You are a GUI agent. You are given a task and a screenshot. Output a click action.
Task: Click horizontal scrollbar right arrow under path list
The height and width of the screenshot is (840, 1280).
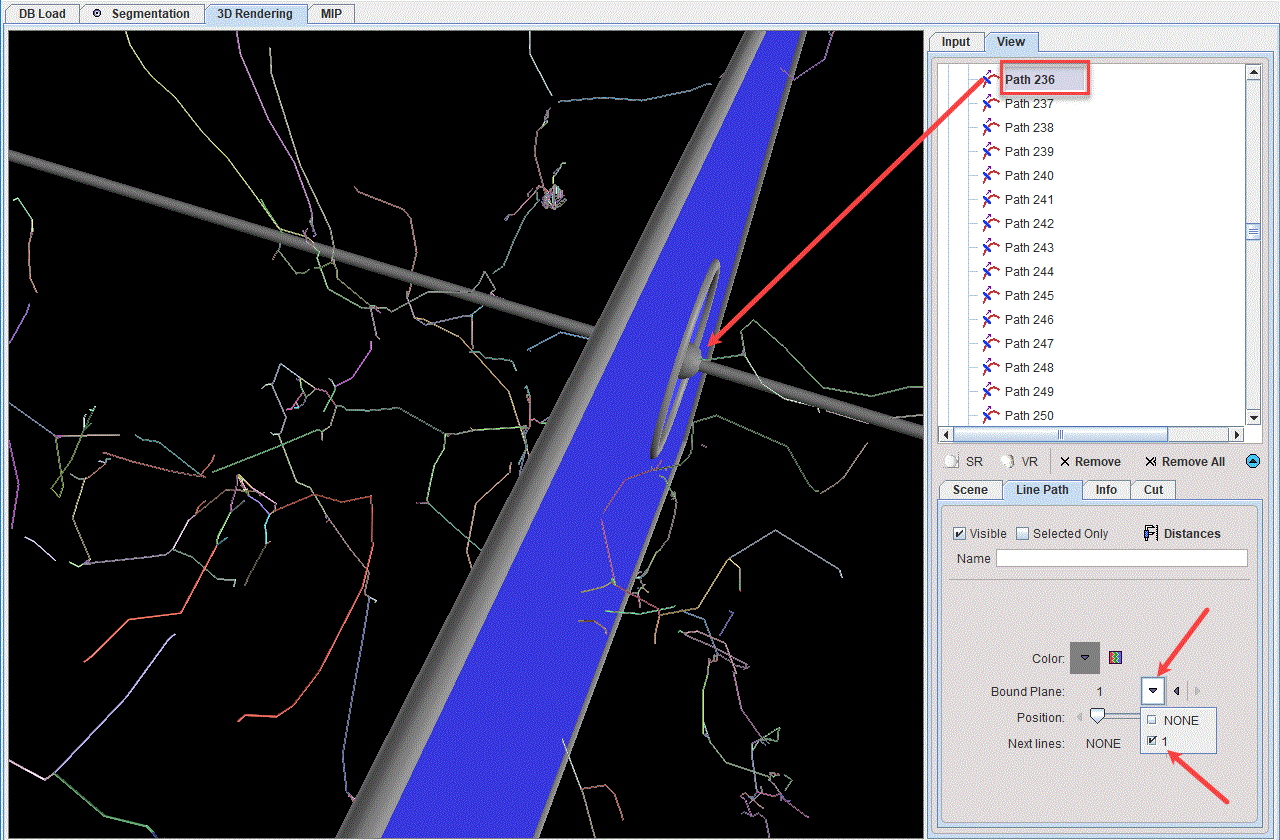[1237, 434]
